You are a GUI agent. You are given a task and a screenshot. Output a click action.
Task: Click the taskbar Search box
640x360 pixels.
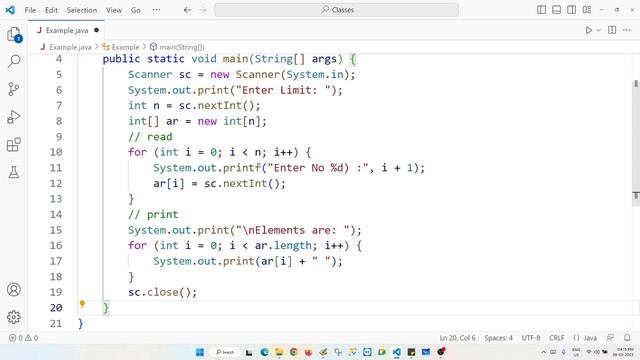point(224,352)
